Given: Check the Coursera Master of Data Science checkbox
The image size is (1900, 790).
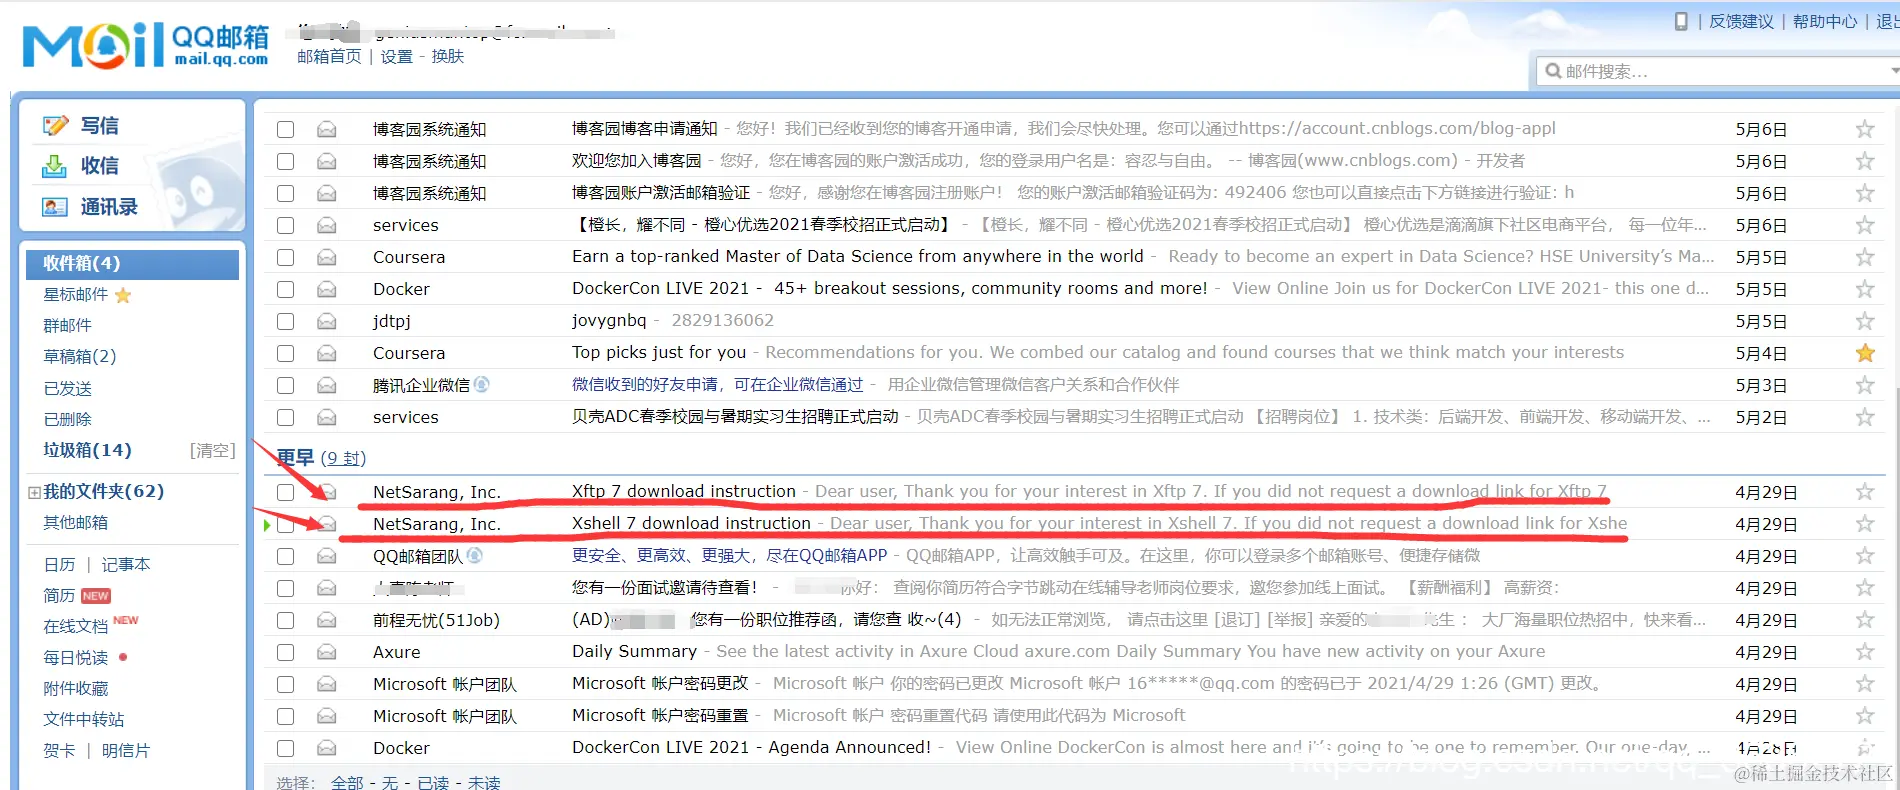Looking at the screenshot, I should (x=286, y=257).
